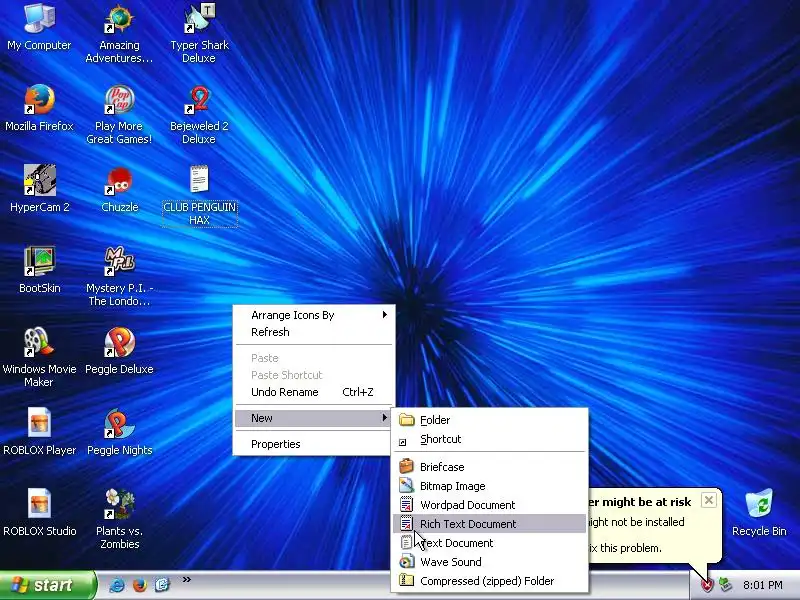Expand the Quick Launch overflow chevron
Screen dimensions: 800x600
pyautogui.click(x=187, y=579)
